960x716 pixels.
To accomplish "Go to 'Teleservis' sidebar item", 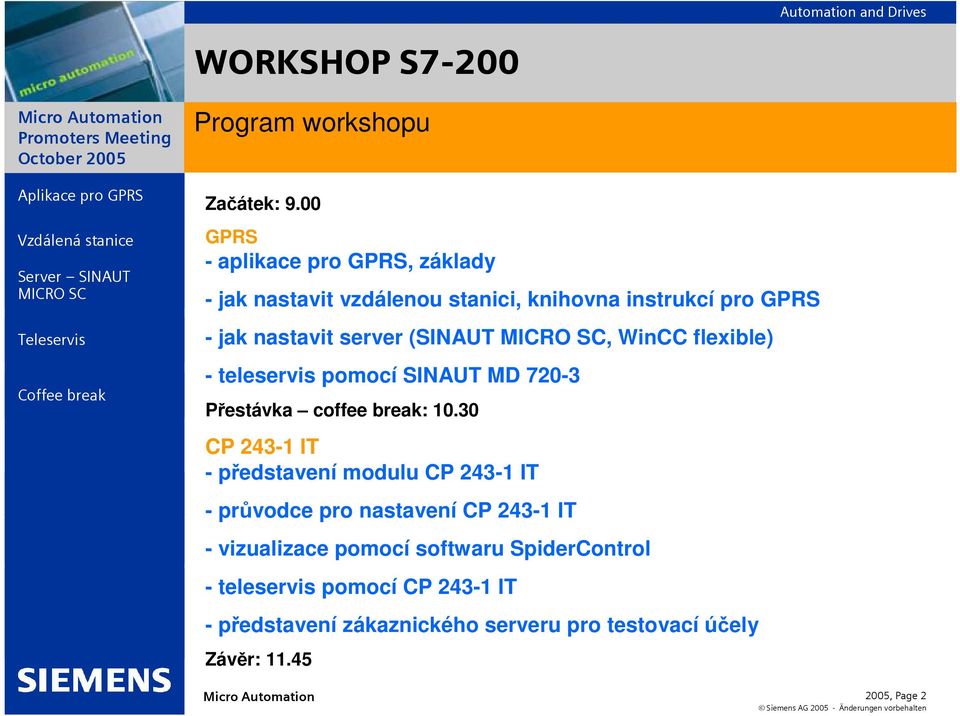I will click(51, 339).
